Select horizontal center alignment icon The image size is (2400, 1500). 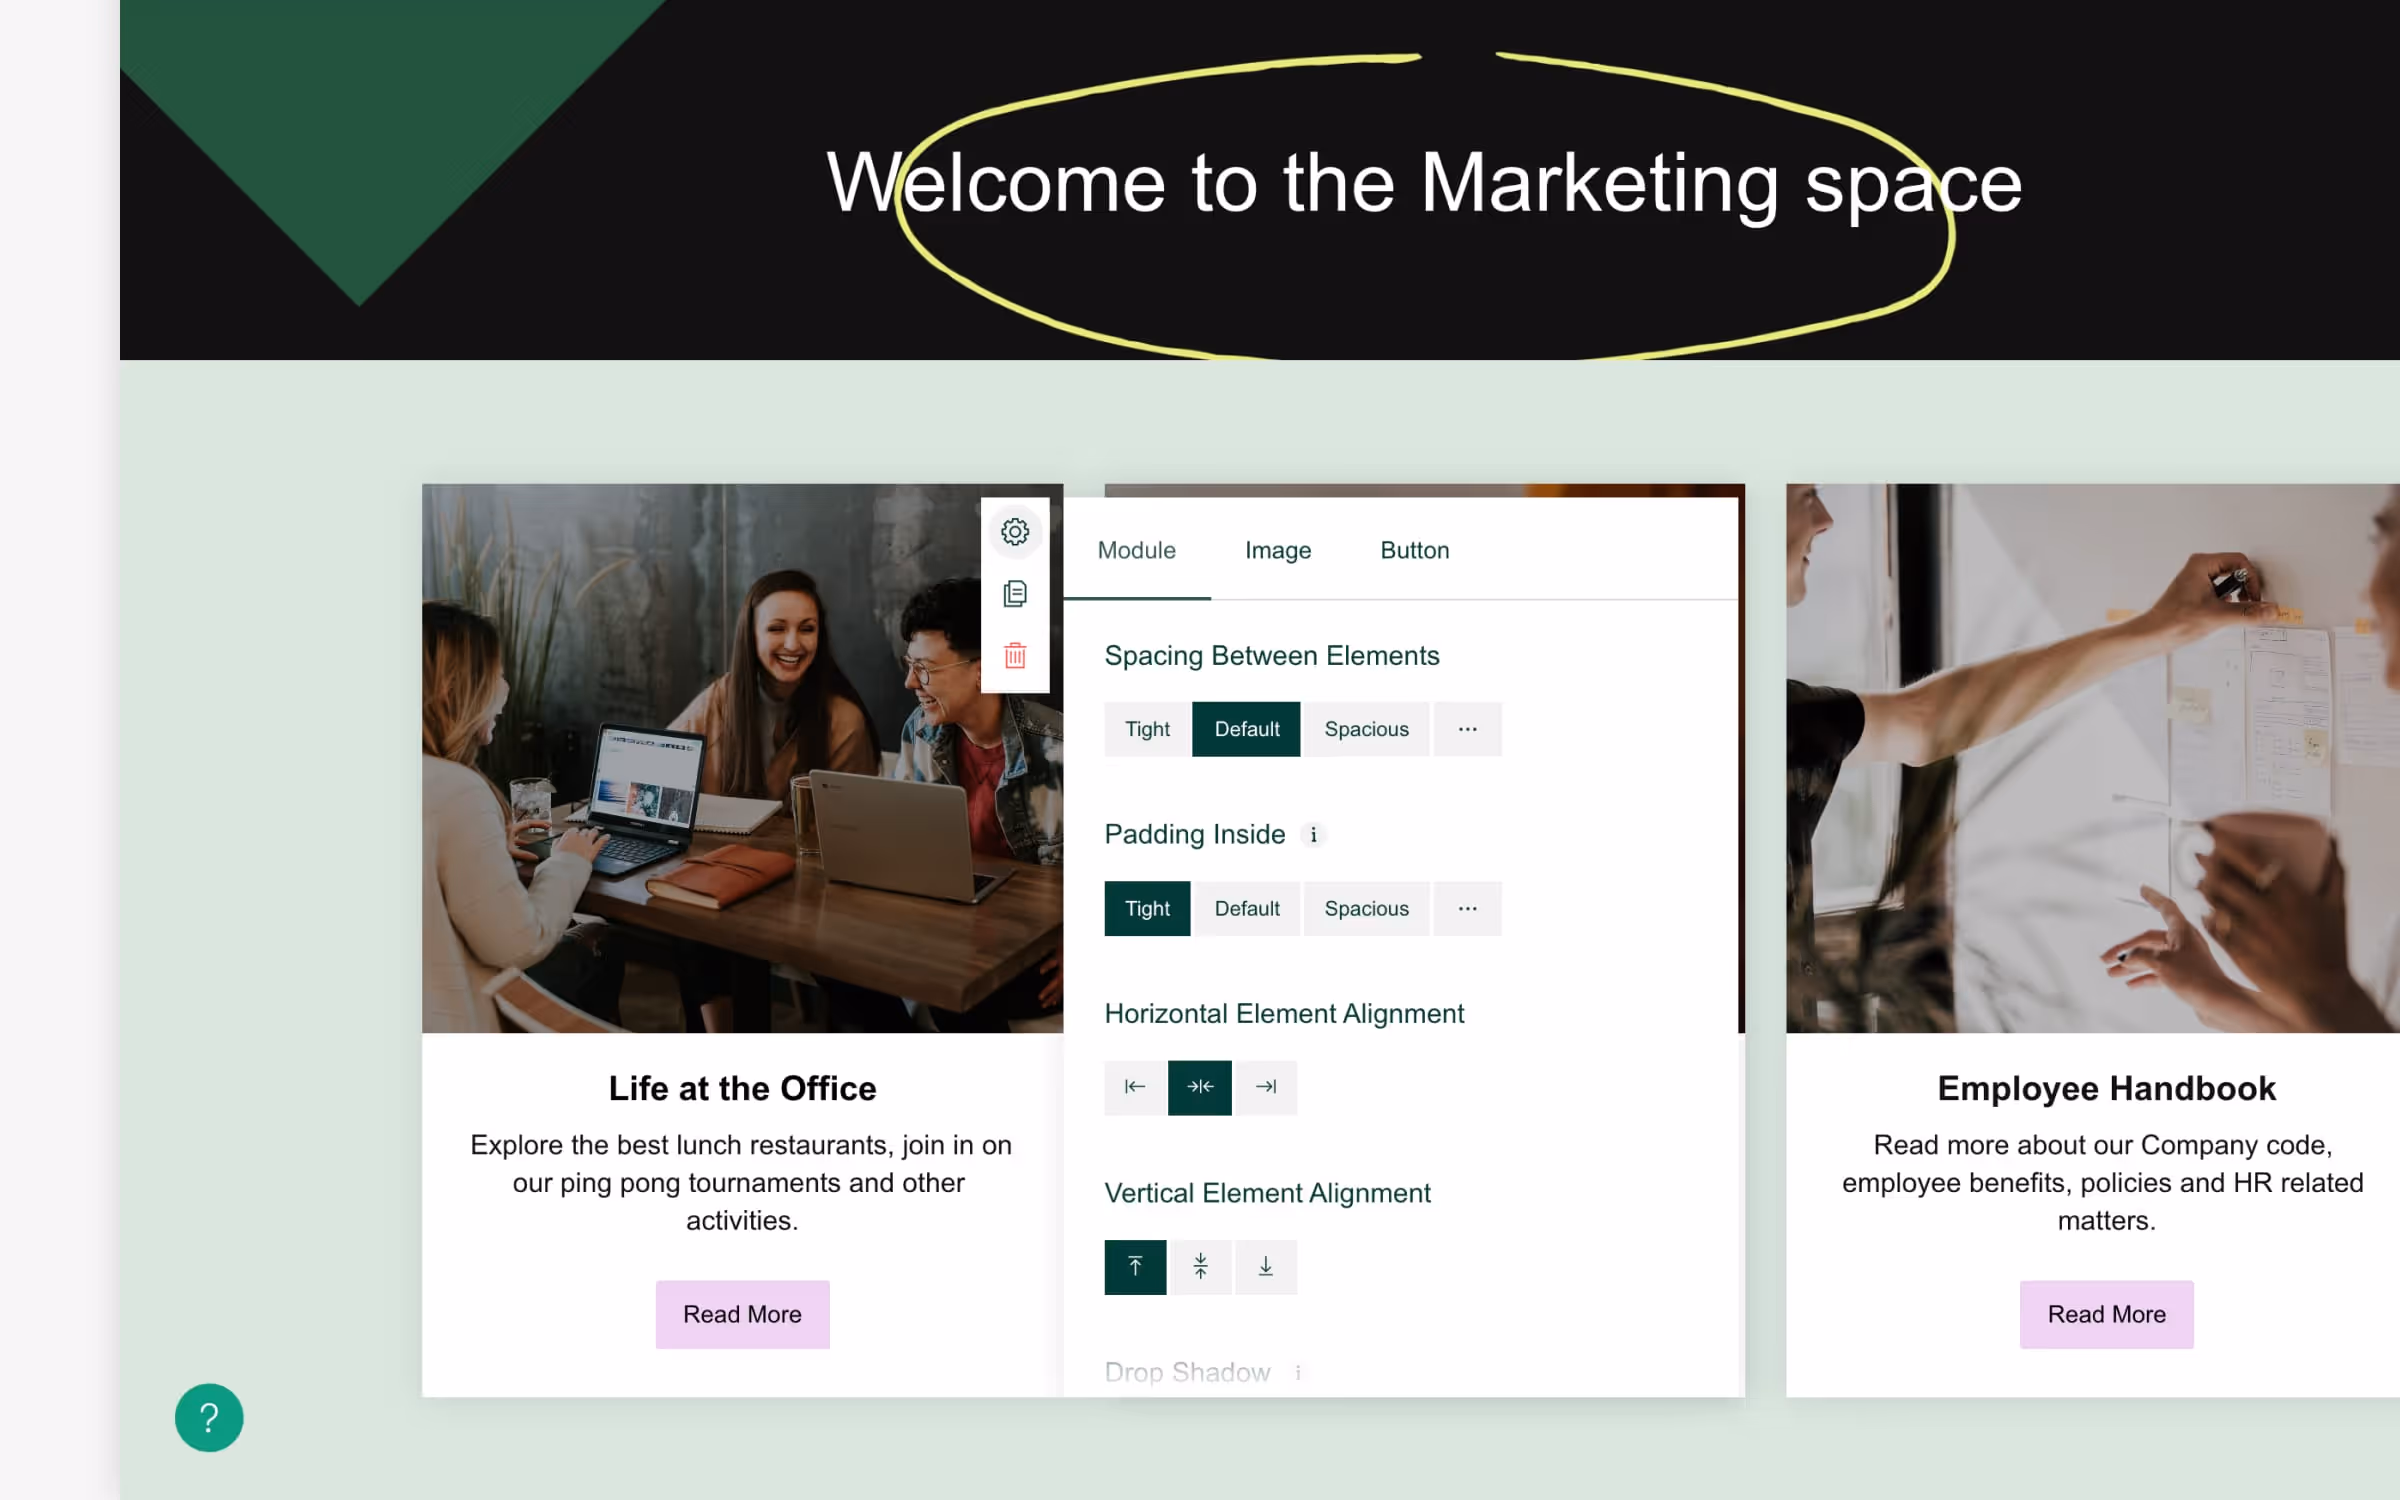pyautogui.click(x=1200, y=1087)
